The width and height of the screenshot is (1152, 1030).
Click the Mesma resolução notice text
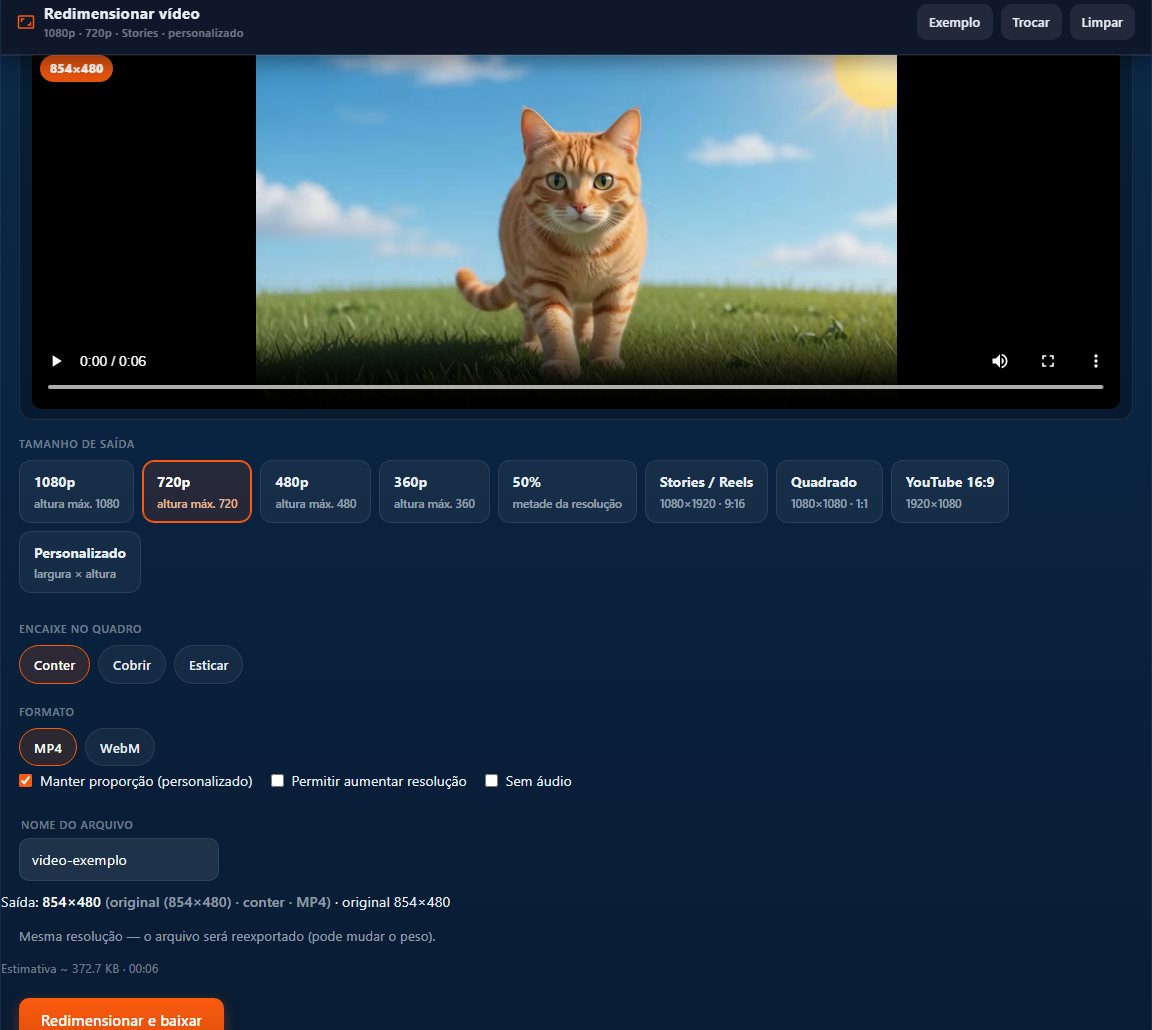click(x=227, y=937)
